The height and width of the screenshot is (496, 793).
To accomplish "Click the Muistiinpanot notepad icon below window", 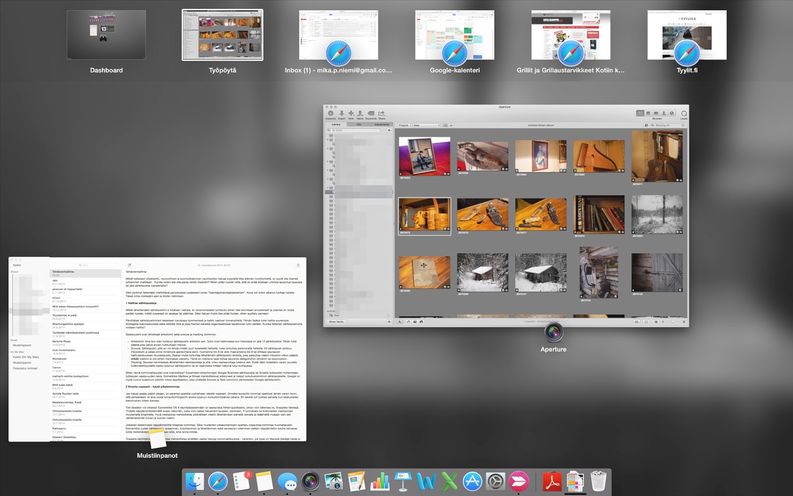I will [158, 439].
